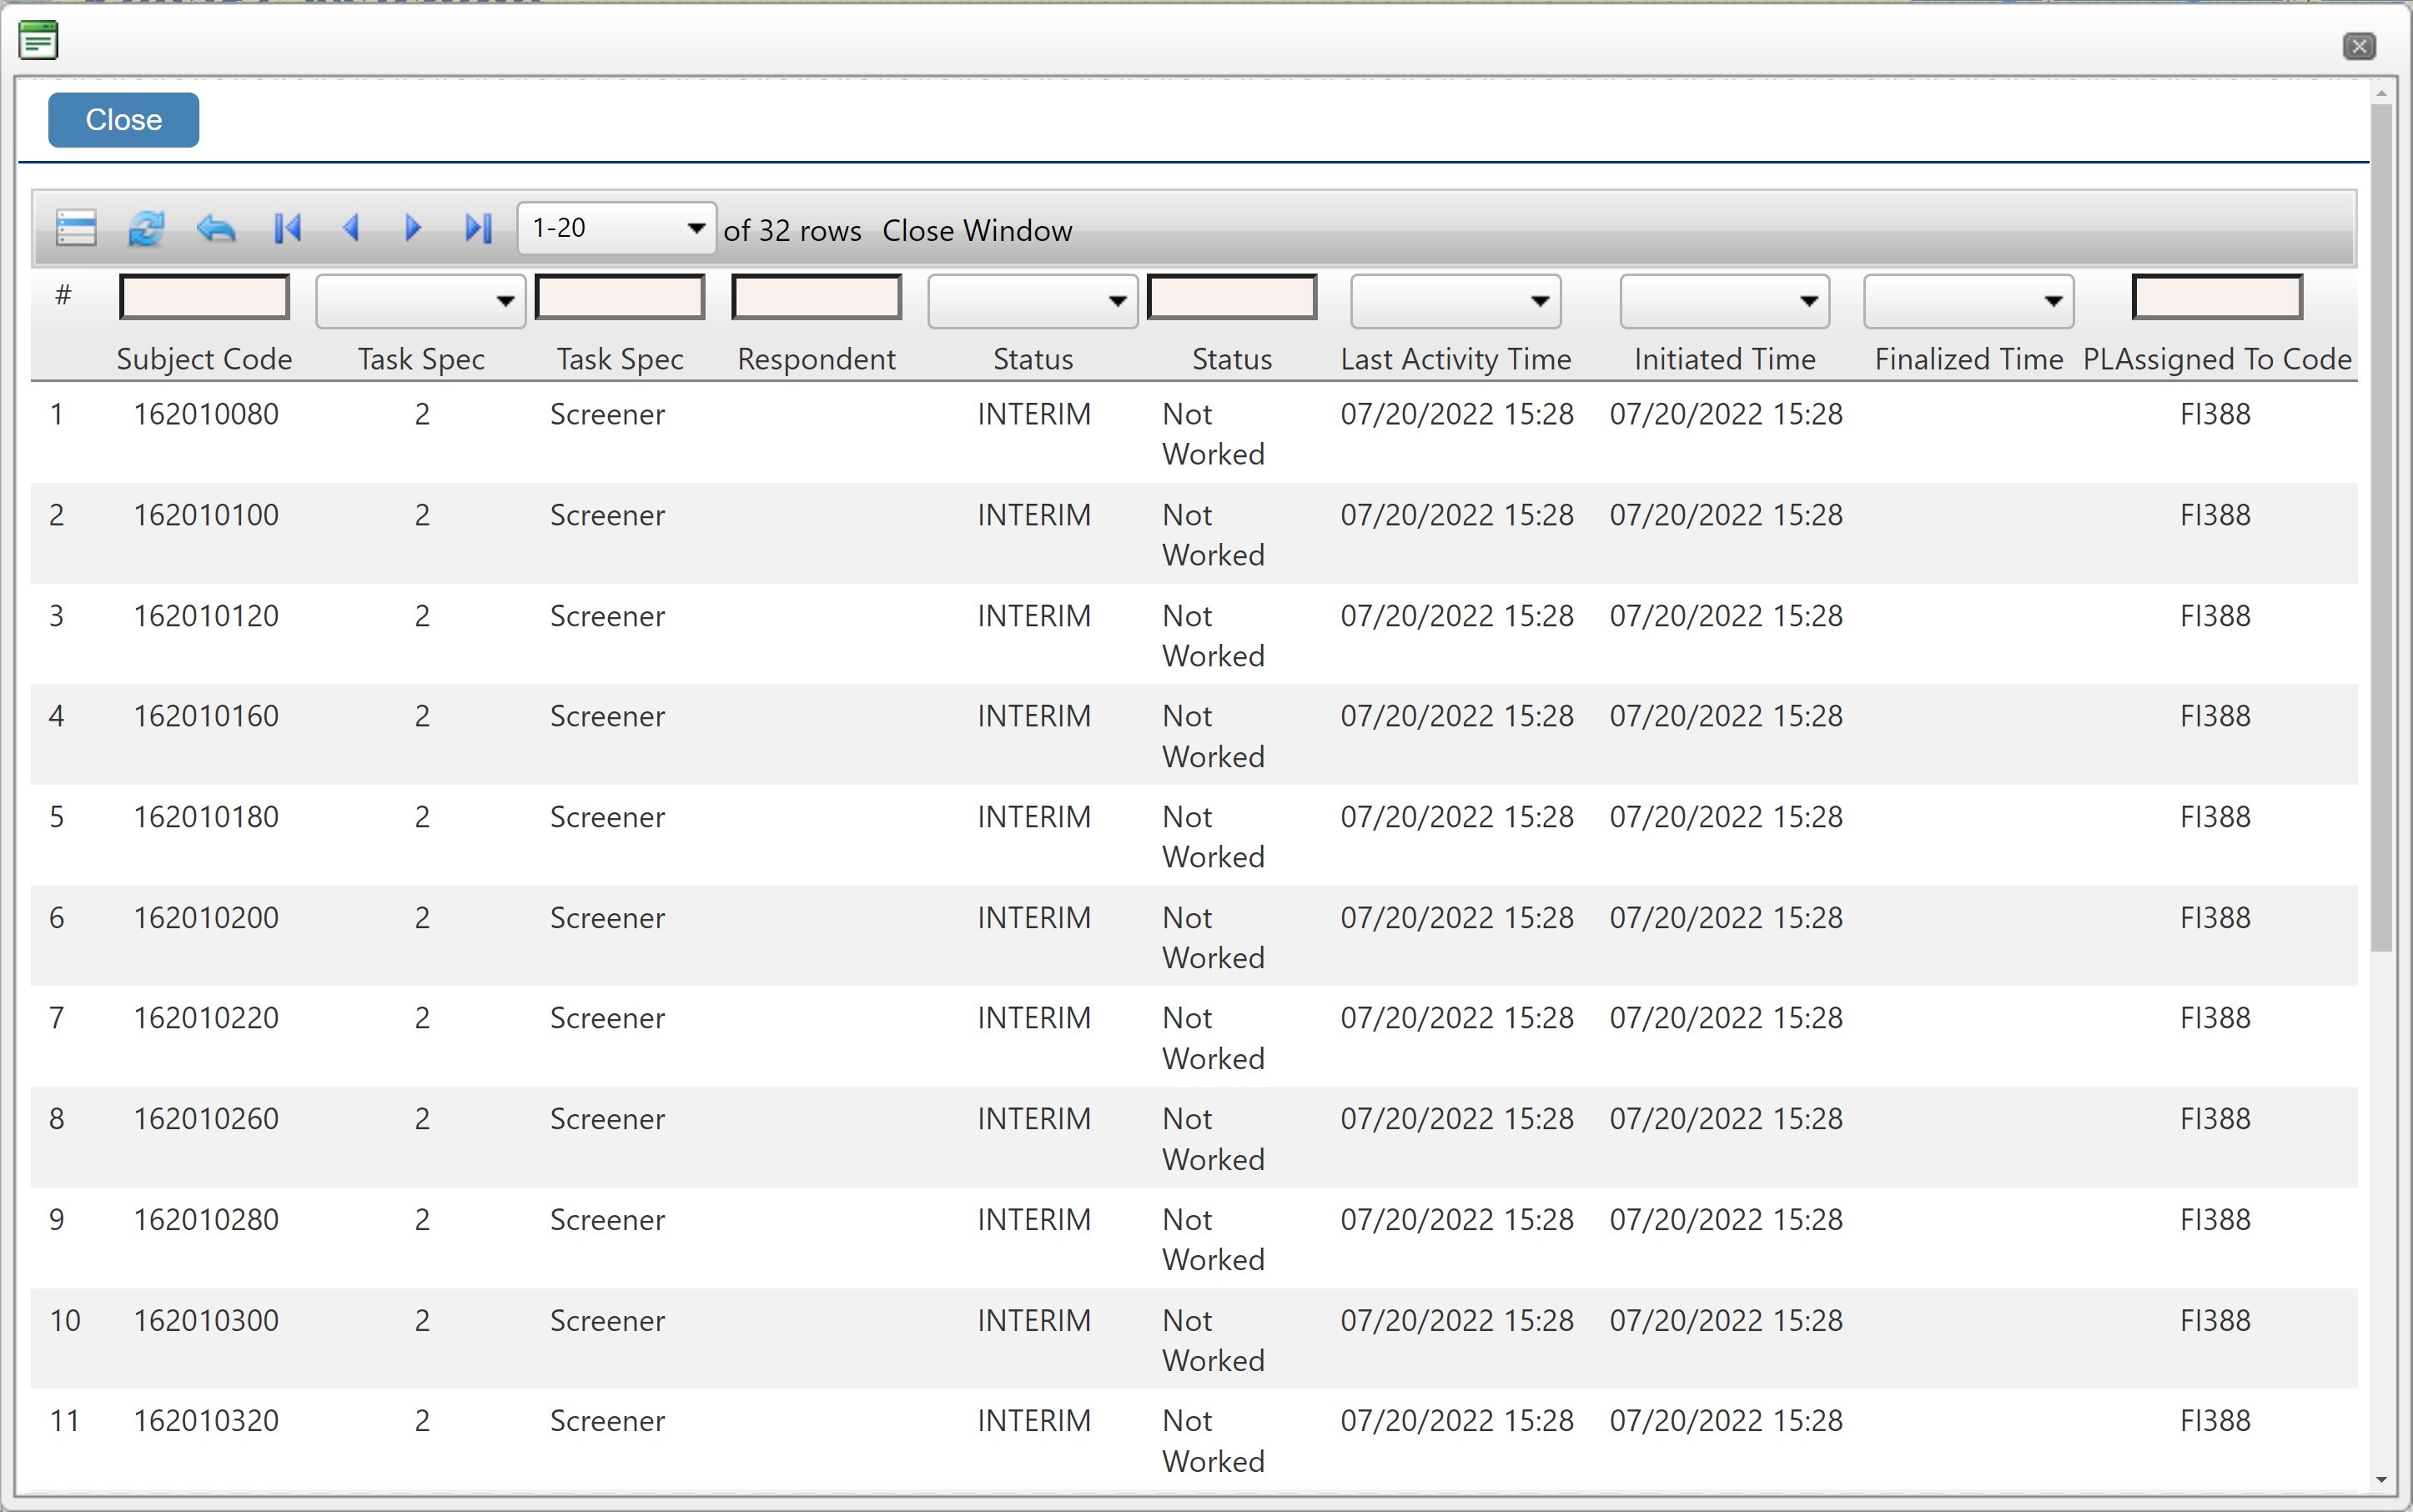The image size is (2413, 1512).
Task: Select subject code 162010260
Action: coord(206,1119)
